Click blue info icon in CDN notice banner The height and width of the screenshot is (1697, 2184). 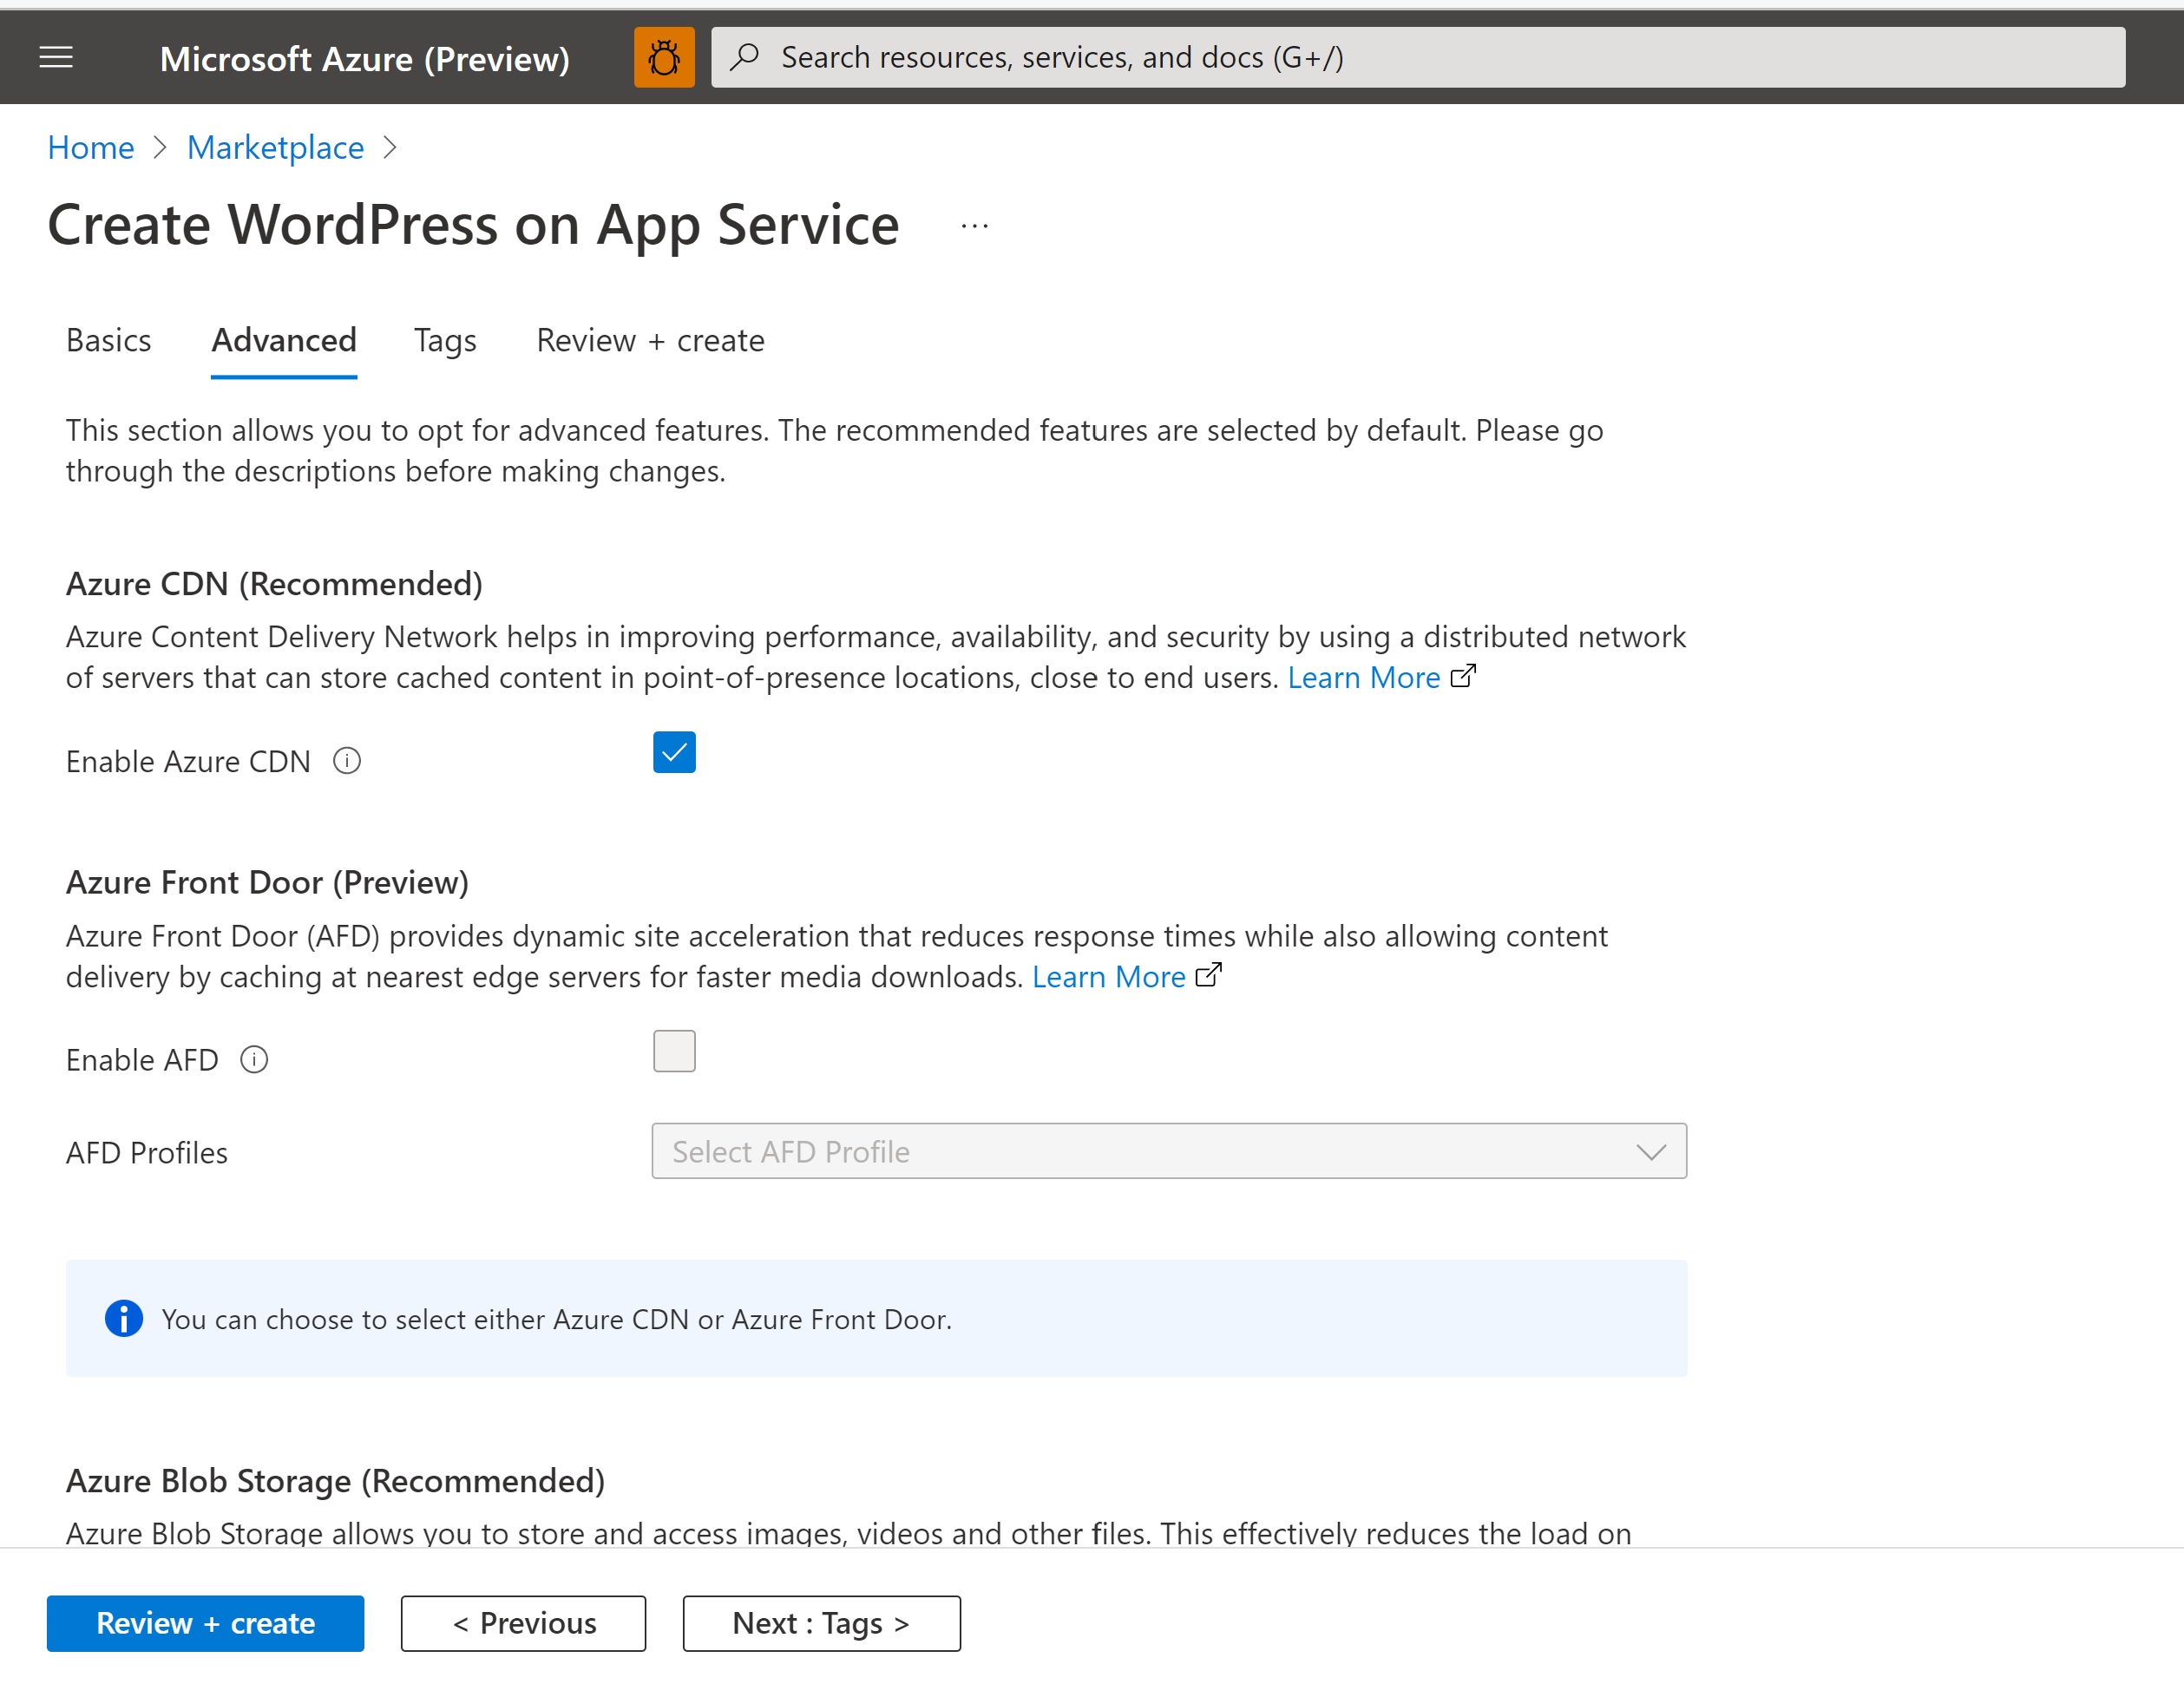click(x=124, y=1318)
